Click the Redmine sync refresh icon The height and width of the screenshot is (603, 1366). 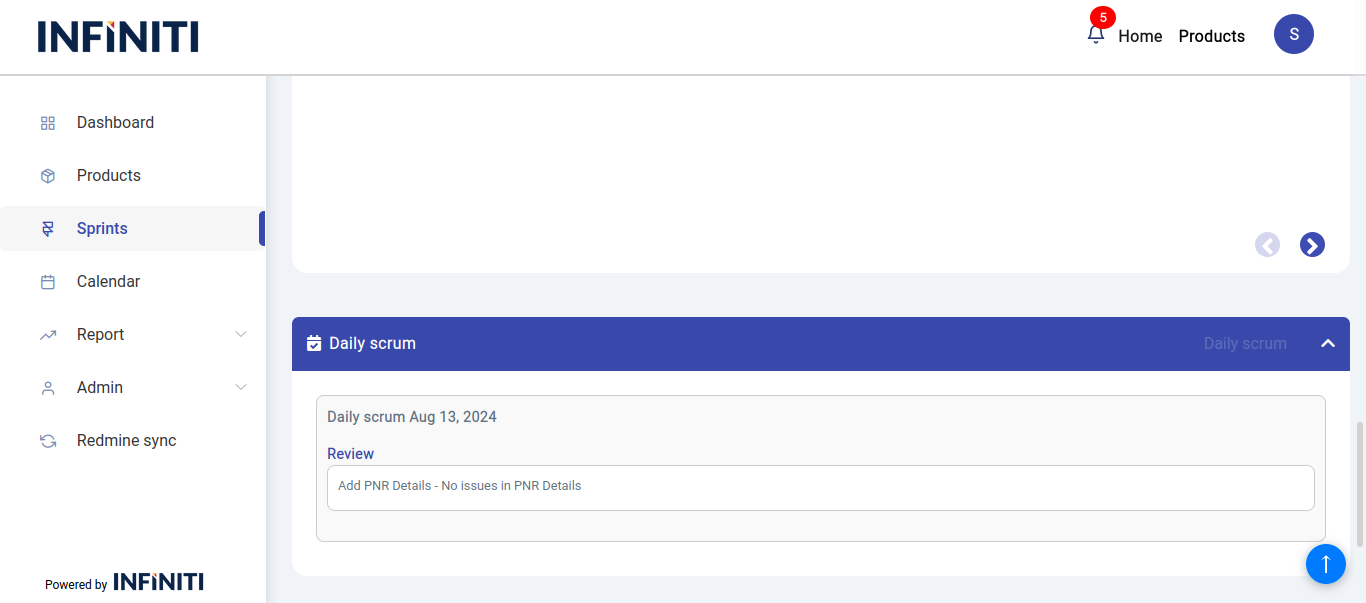48,441
